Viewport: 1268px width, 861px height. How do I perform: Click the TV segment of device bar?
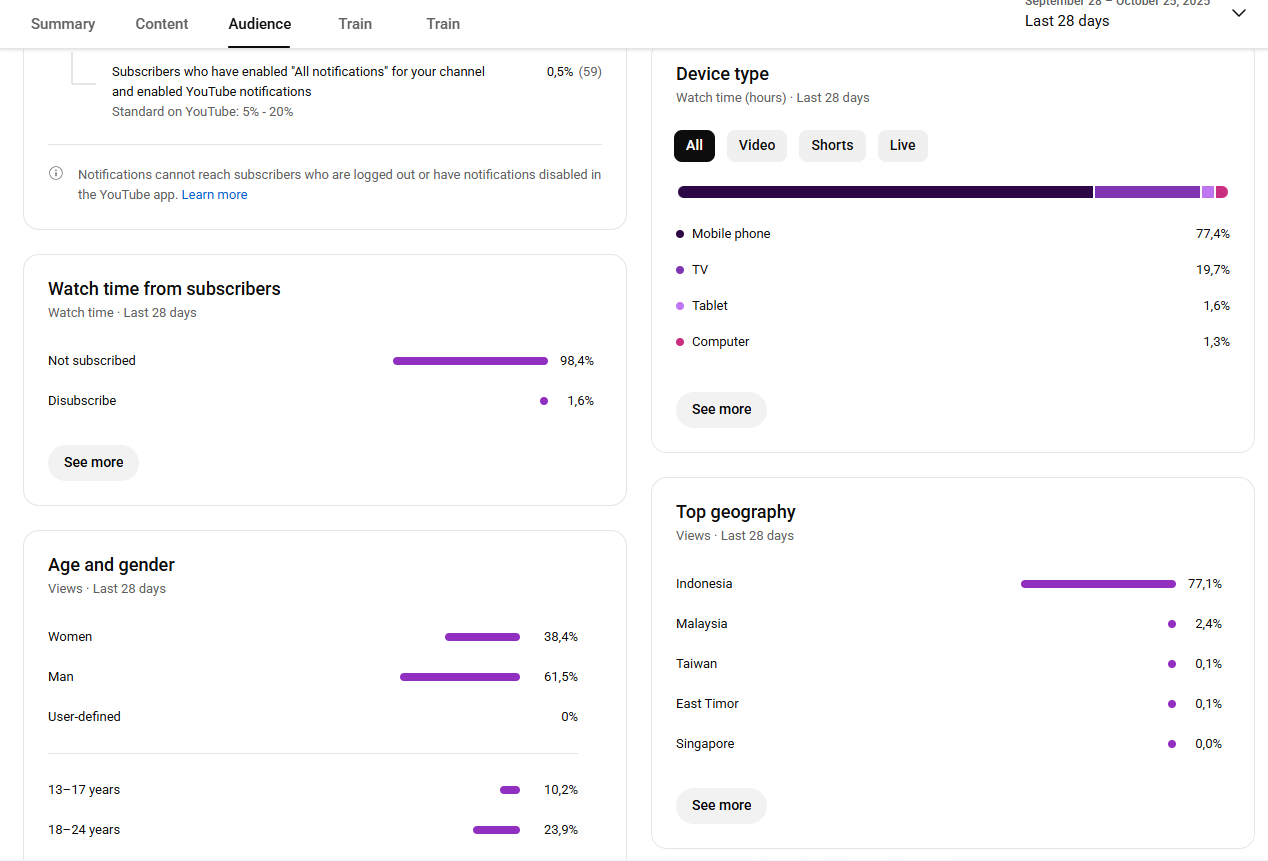(1147, 192)
